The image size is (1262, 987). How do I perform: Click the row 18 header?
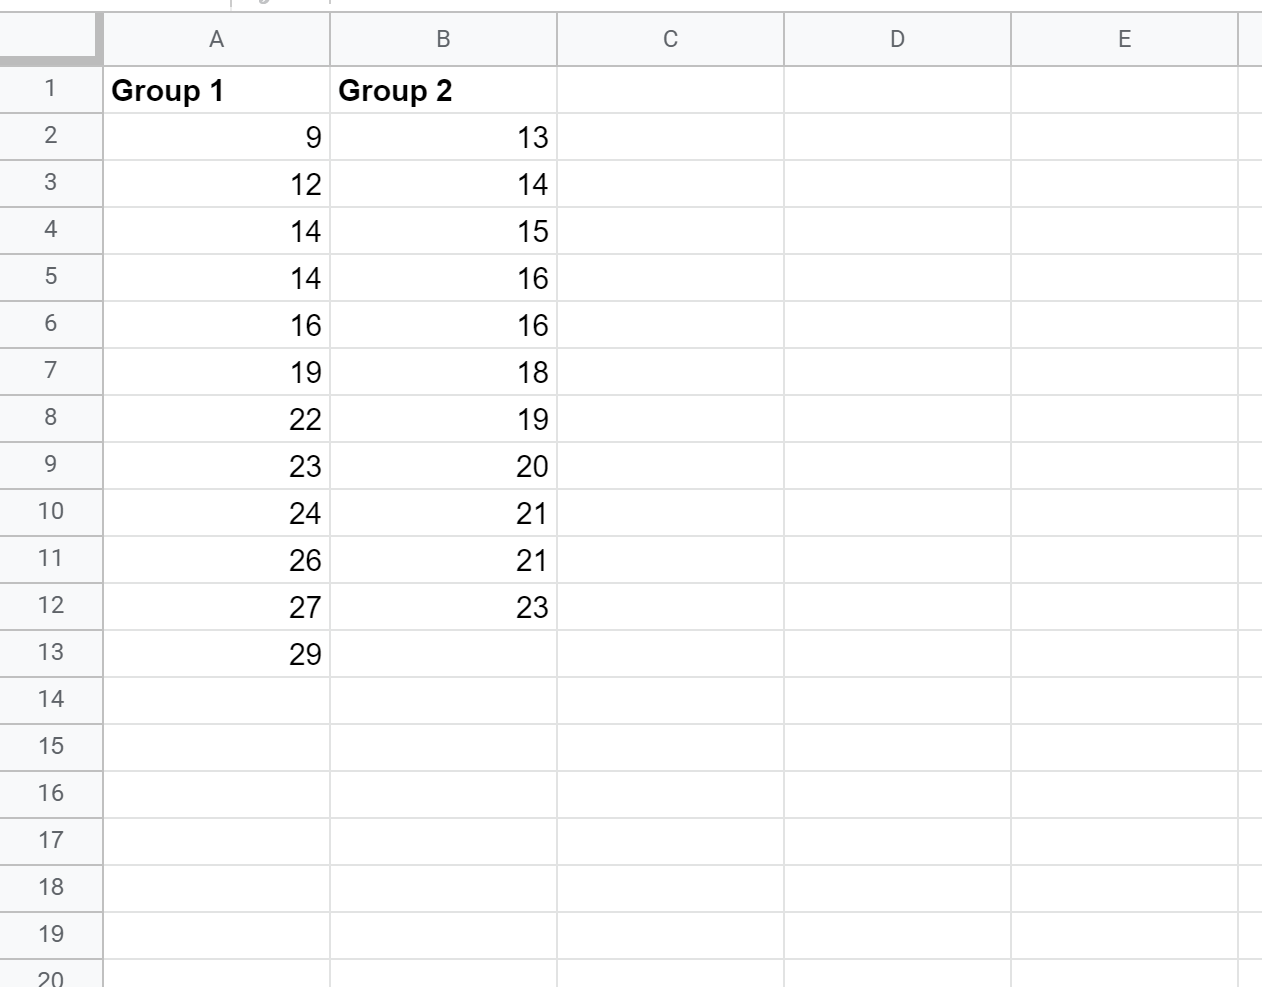click(50, 888)
